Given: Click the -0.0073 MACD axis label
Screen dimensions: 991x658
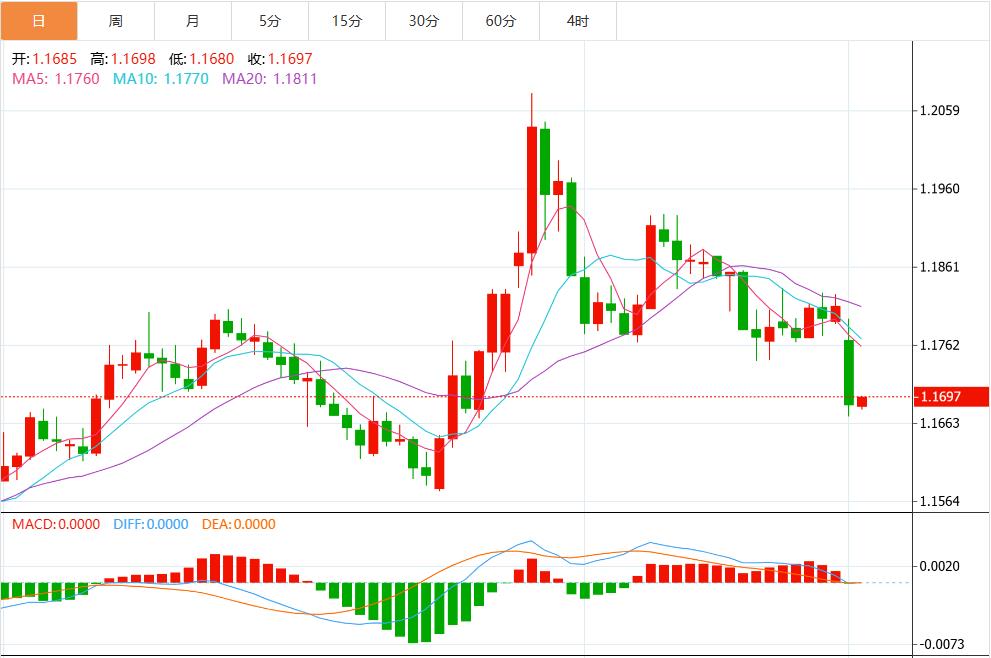Looking at the screenshot, I should pyautogui.click(x=941, y=644).
